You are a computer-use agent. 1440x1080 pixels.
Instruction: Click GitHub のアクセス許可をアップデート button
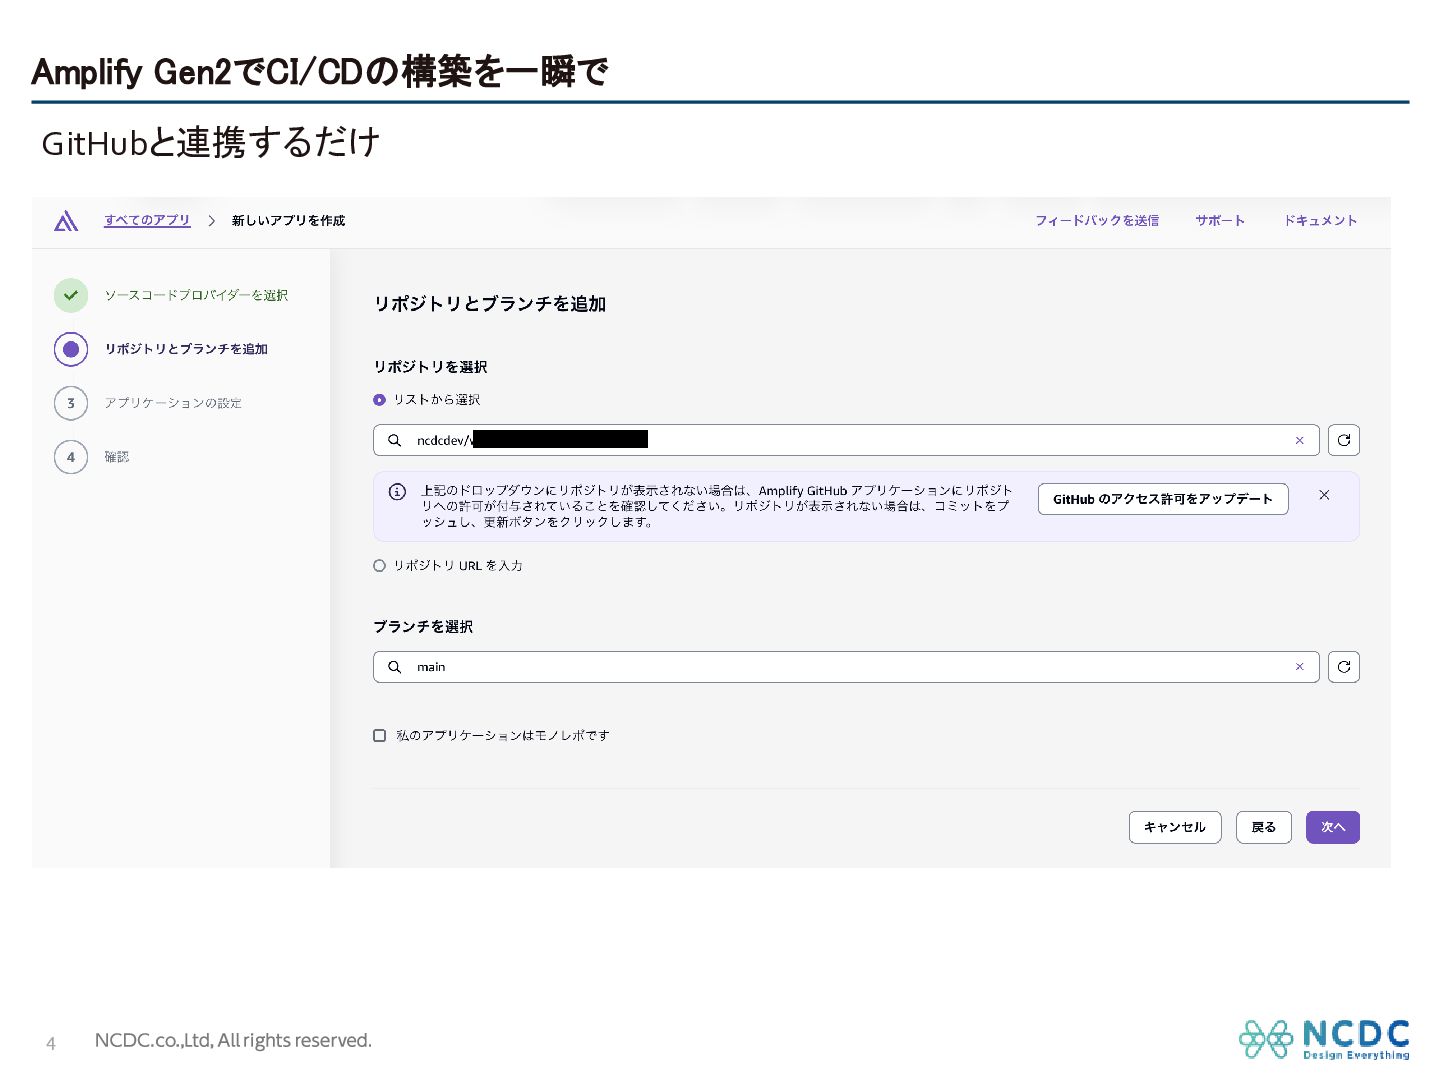pyautogui.click(x=1163, y=499)
